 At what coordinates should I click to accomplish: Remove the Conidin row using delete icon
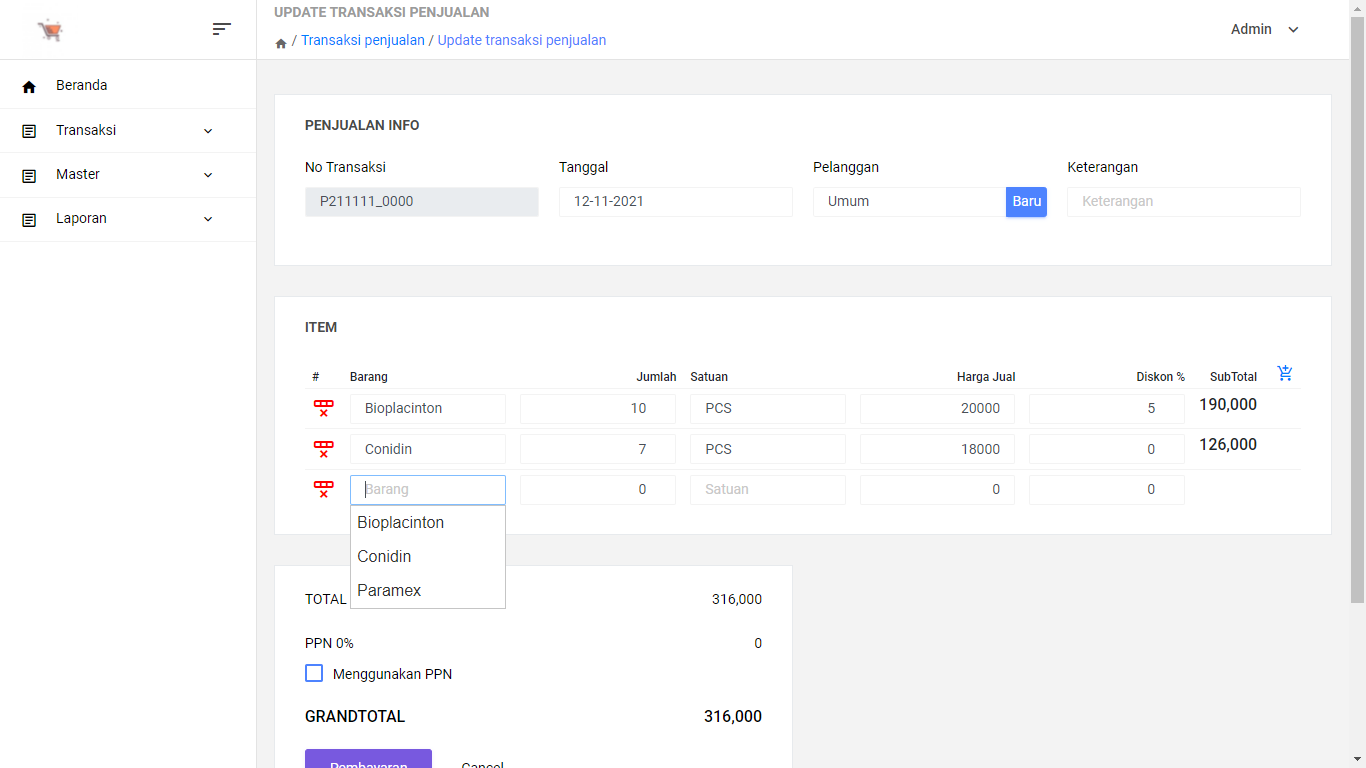pyautogui.click(x=322, y=448)
